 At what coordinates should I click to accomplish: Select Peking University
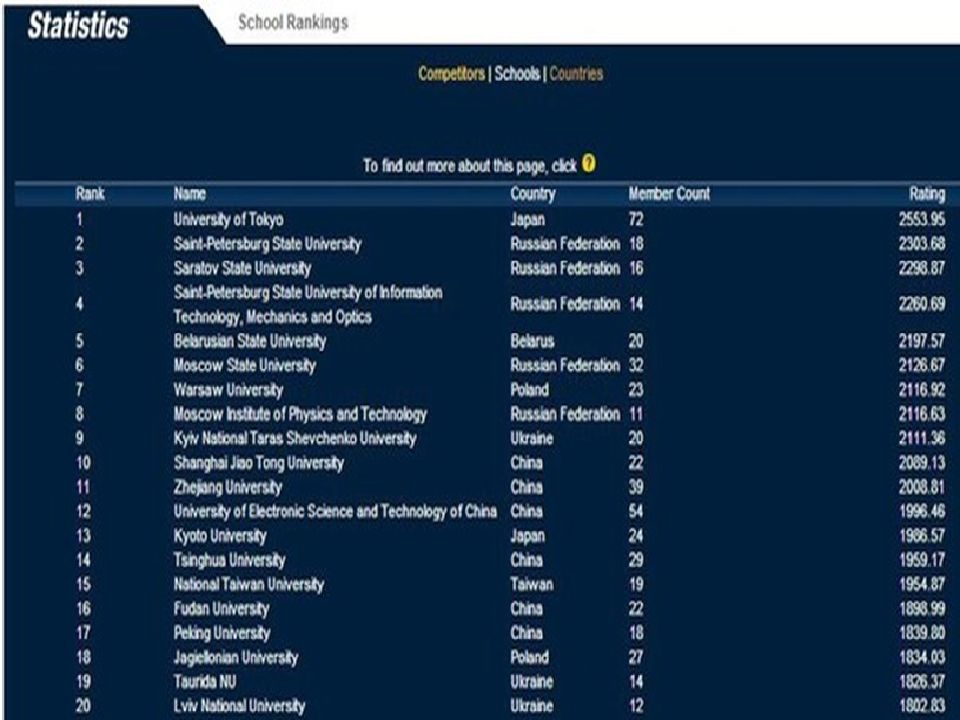pos(221,633)
